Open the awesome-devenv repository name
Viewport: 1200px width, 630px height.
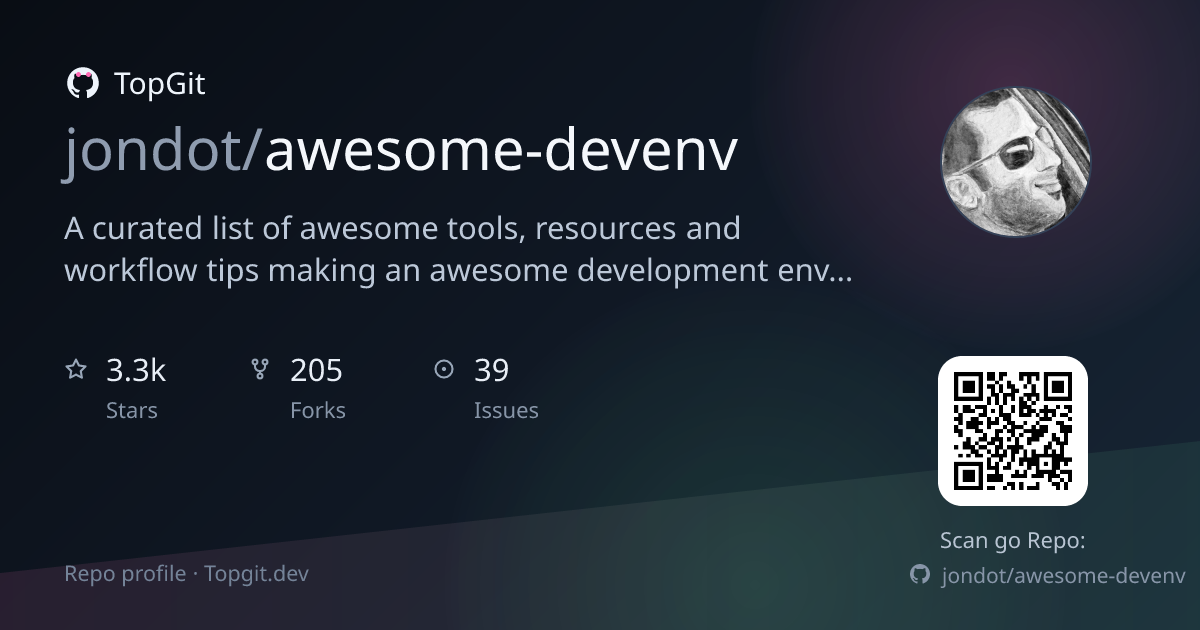coord(501,151)
